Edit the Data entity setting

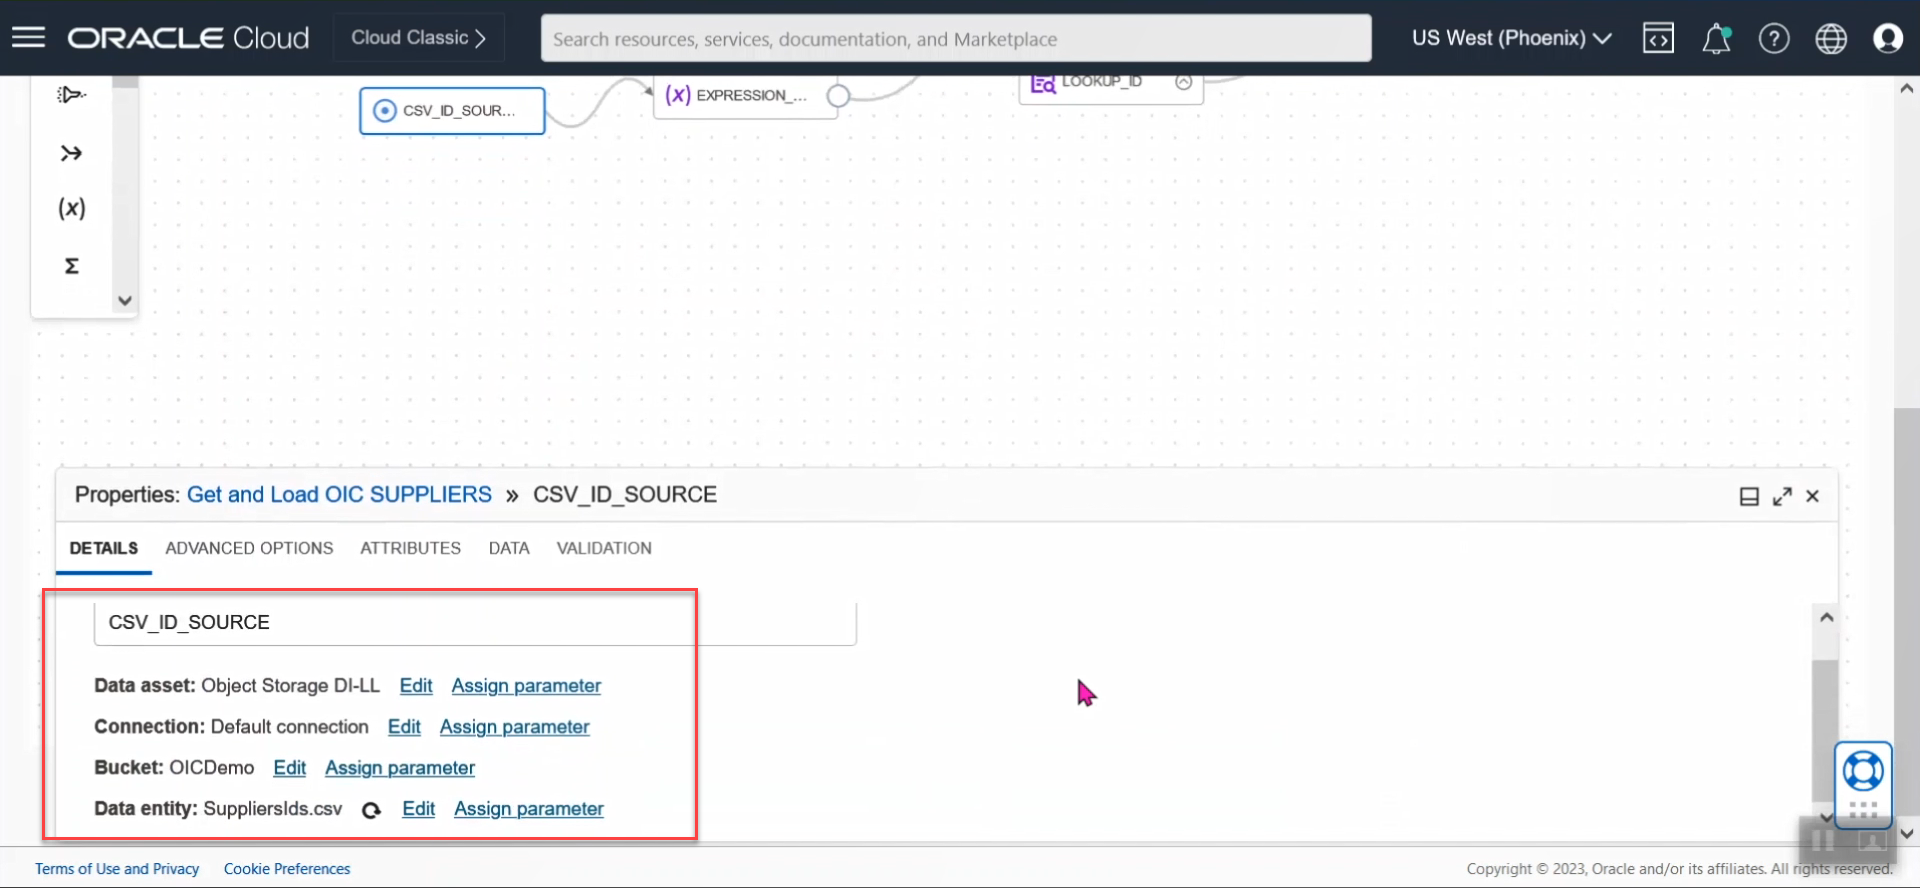click(x=419, y=809)
